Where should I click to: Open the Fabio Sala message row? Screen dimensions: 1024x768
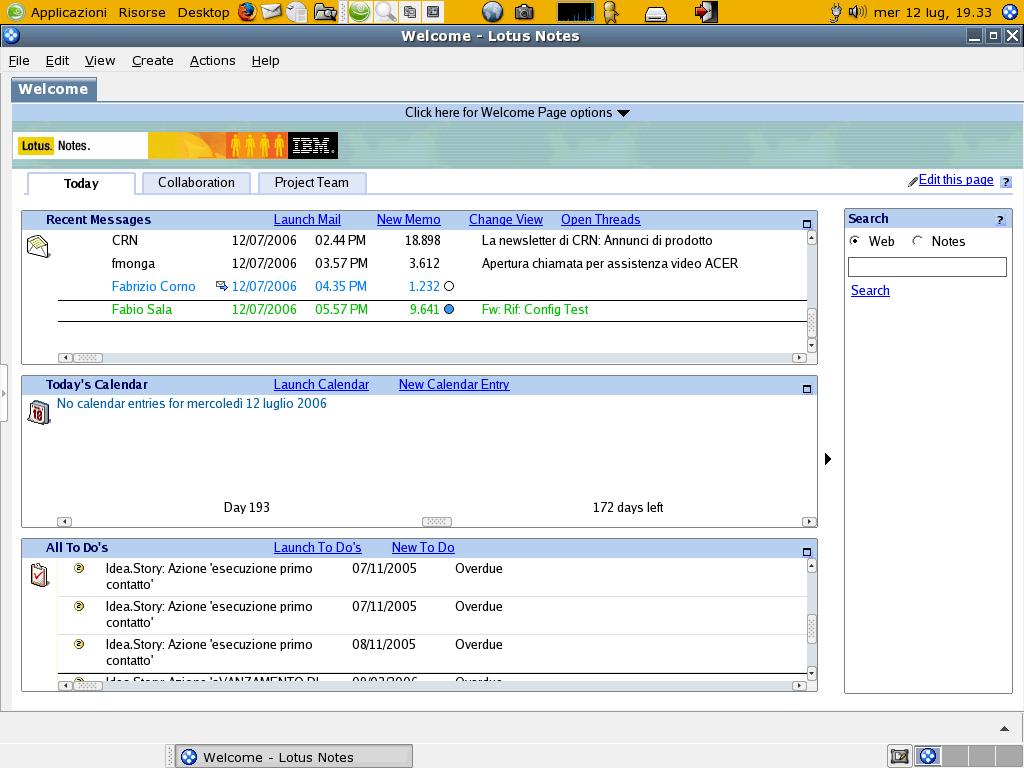coord(432,310)
